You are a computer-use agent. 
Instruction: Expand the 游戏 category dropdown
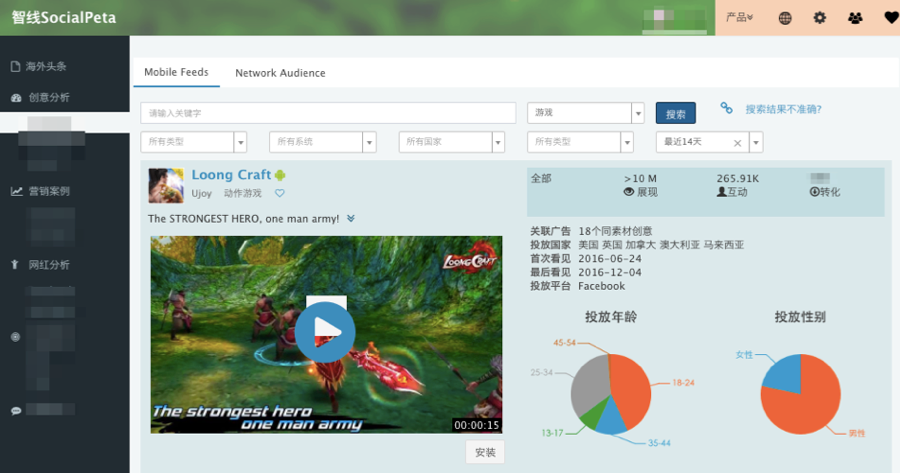point(637,113)
